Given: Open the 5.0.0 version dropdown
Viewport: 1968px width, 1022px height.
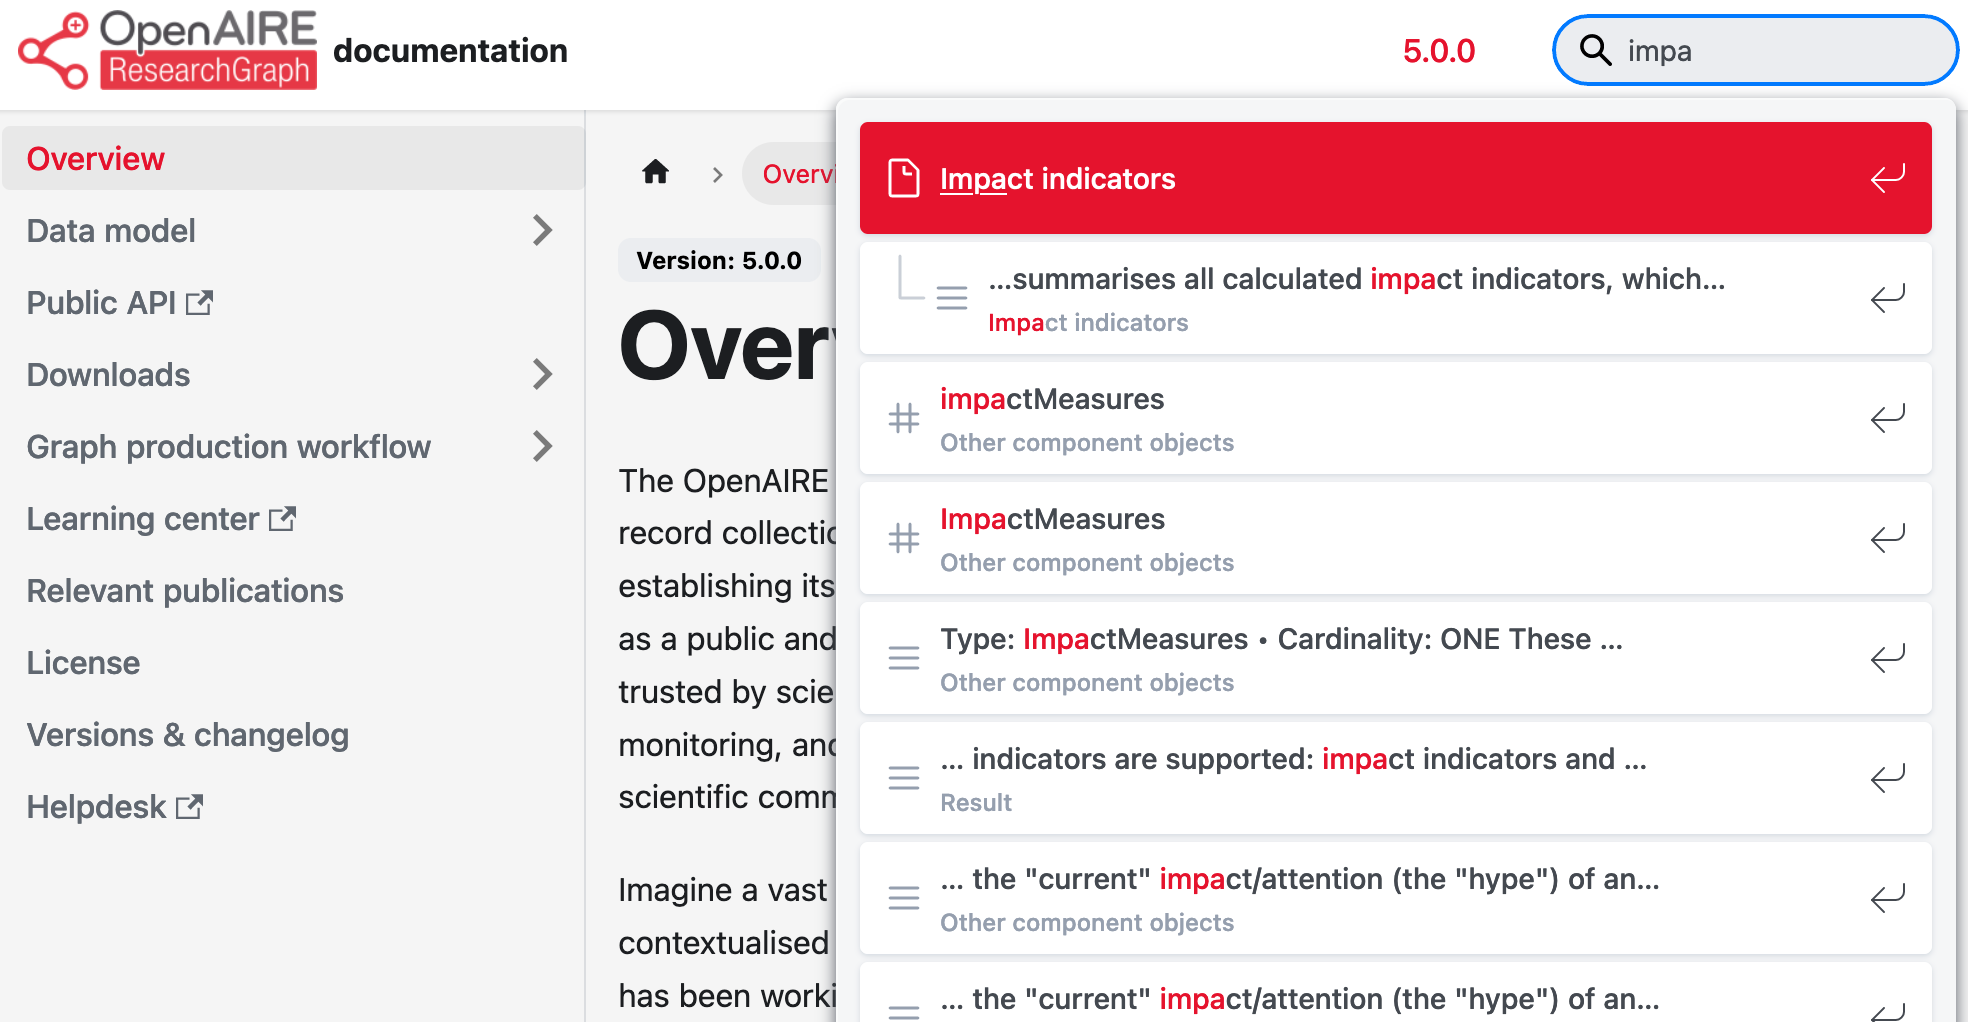Looking at the screenshot, I should (x=1438, y=51).
